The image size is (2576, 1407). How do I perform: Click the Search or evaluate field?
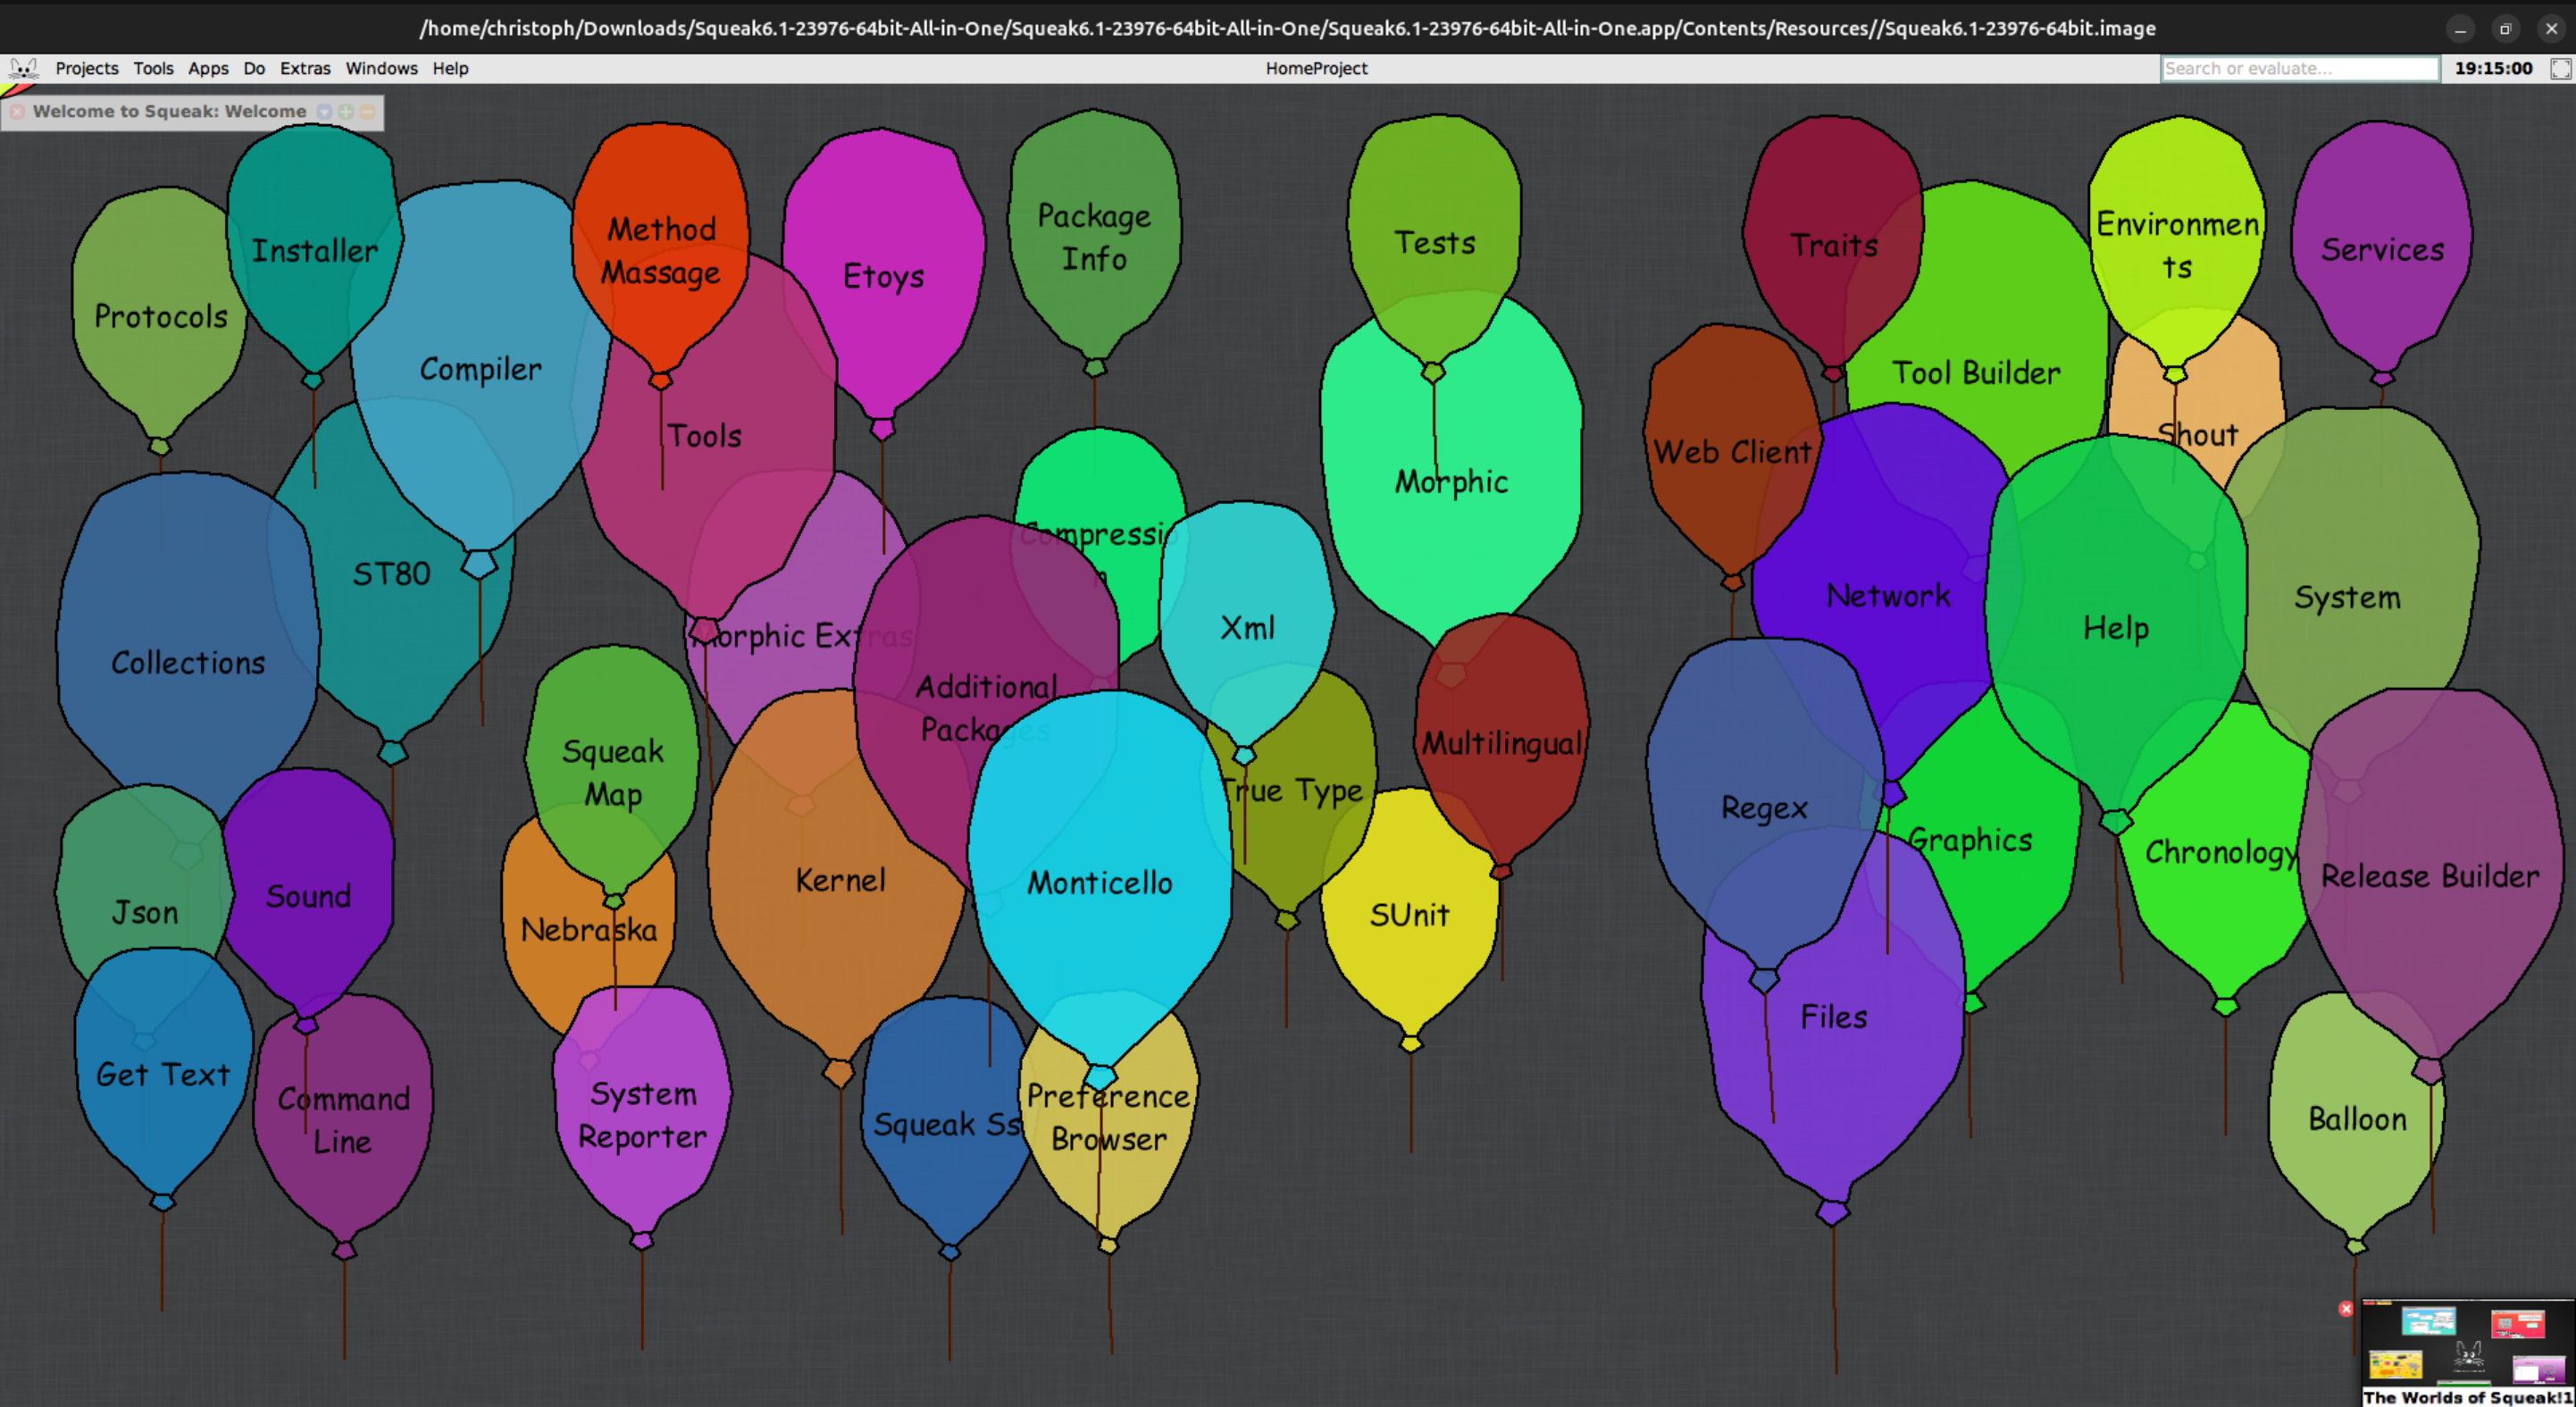(x=2299, y=68)
